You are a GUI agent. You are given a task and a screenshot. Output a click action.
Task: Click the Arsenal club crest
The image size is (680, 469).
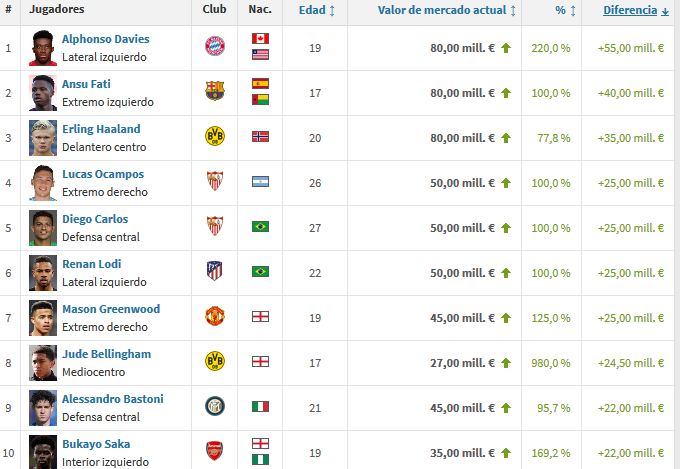214,450
